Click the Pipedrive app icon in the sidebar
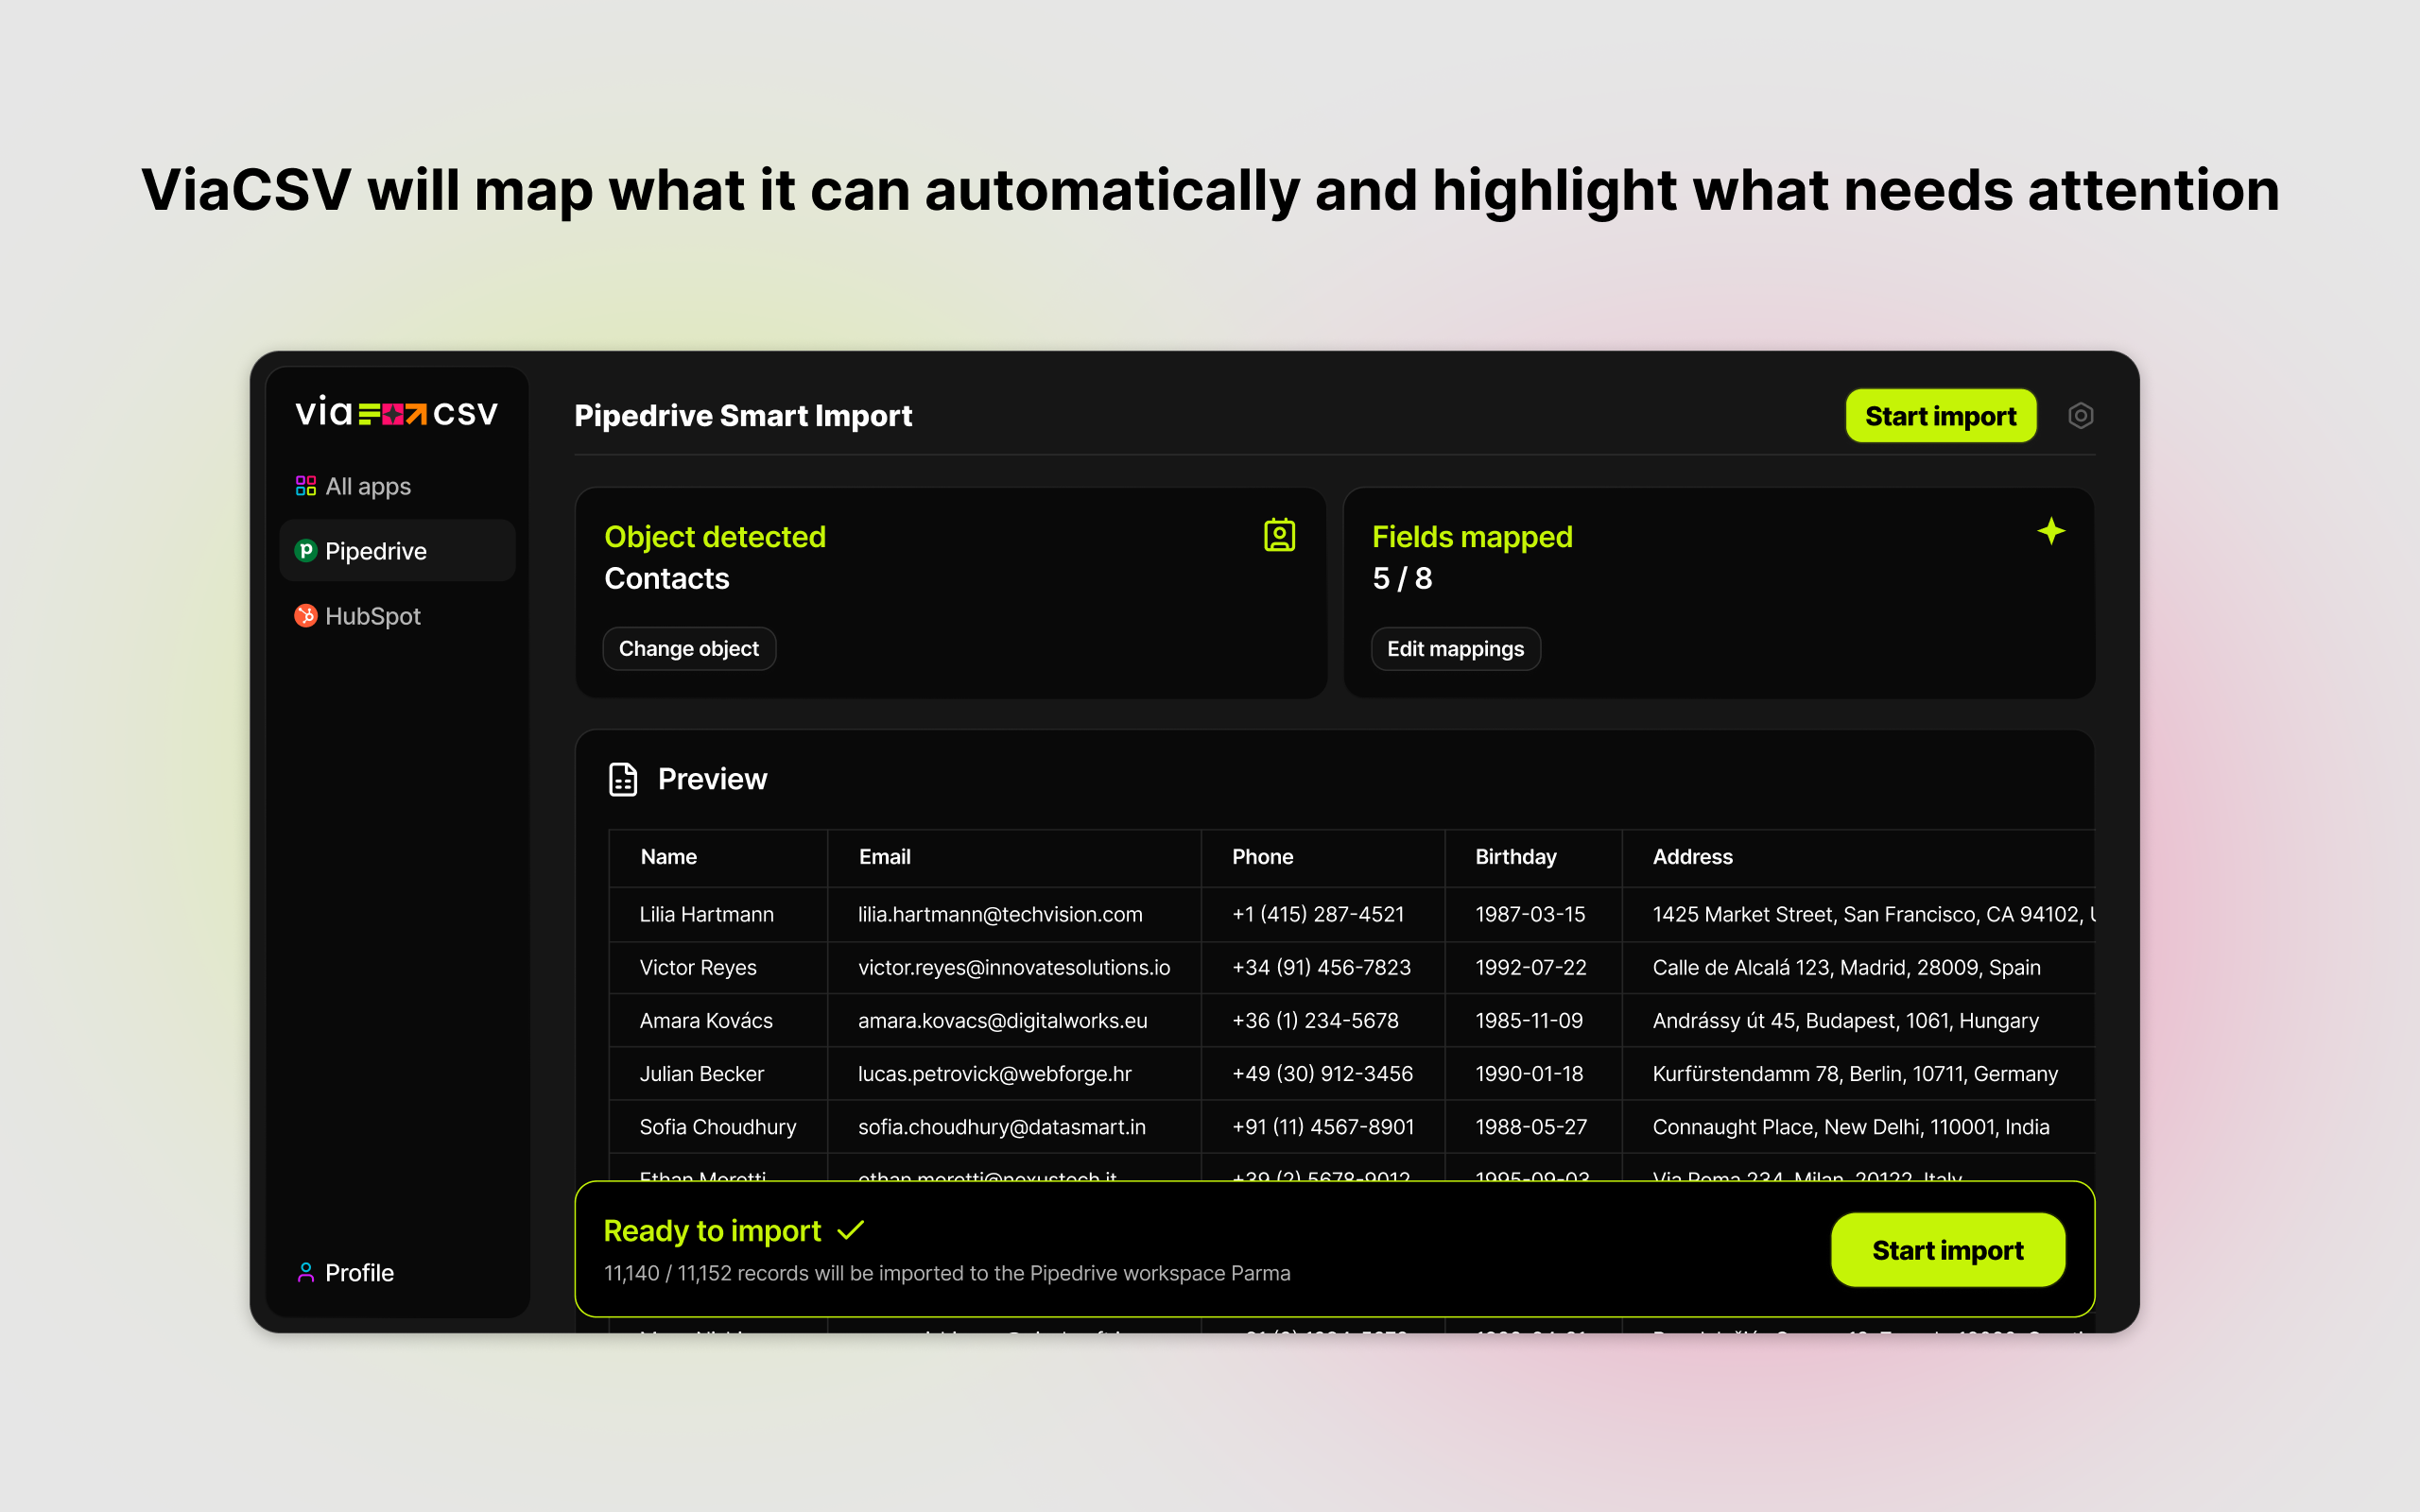 point(305,550)
